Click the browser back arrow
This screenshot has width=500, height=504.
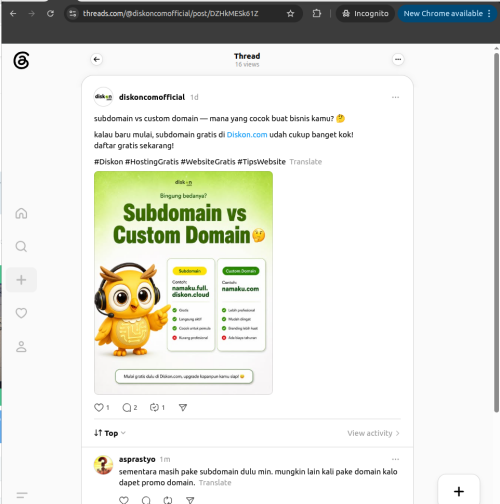pyautogui.click(x=13, y=14)
